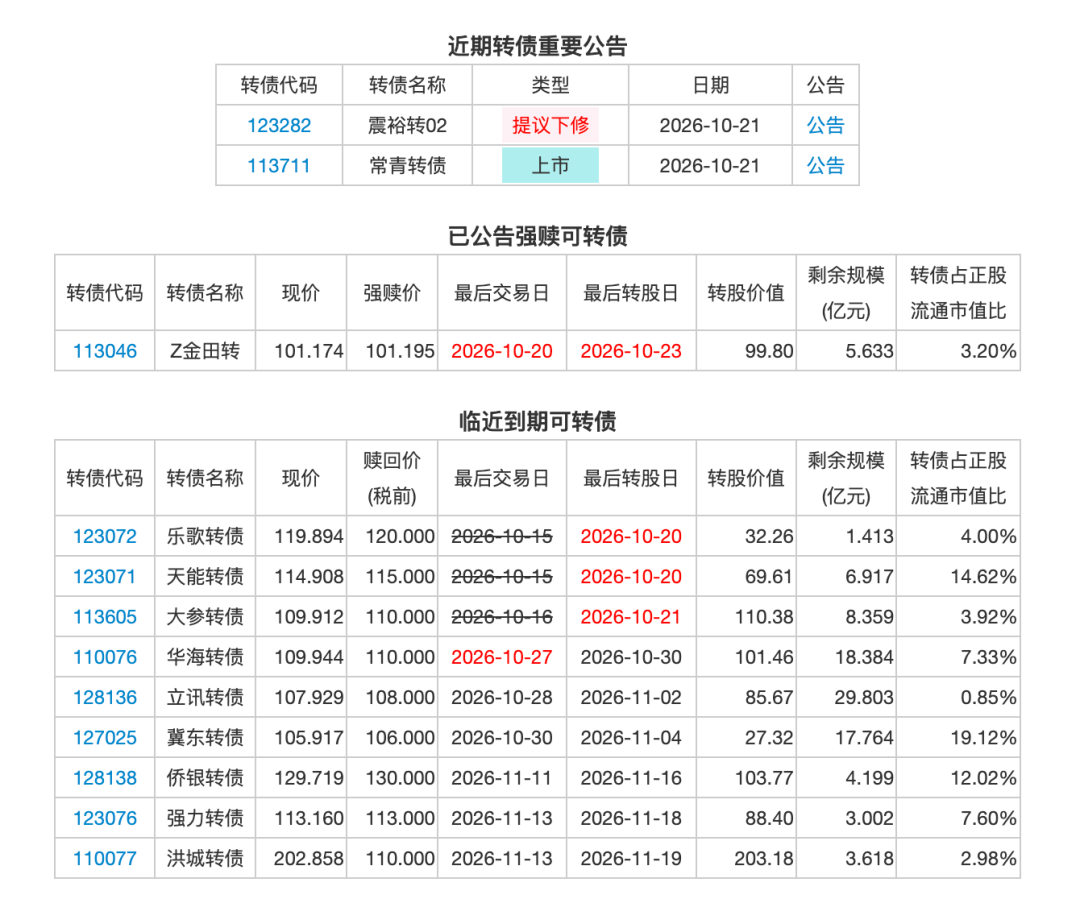Click 冀东转债 conversion value 27.32

coord(769,738)
